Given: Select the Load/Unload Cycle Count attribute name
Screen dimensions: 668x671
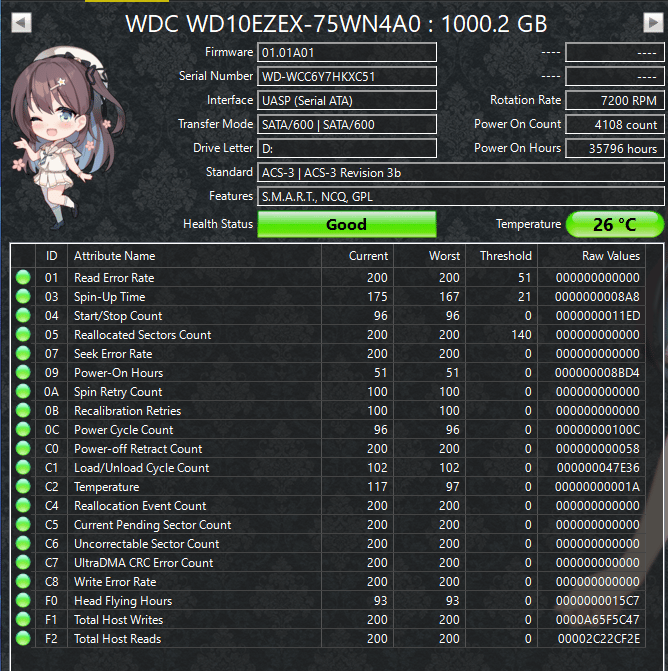Looking at the screenshot, I should pos(142,468).
